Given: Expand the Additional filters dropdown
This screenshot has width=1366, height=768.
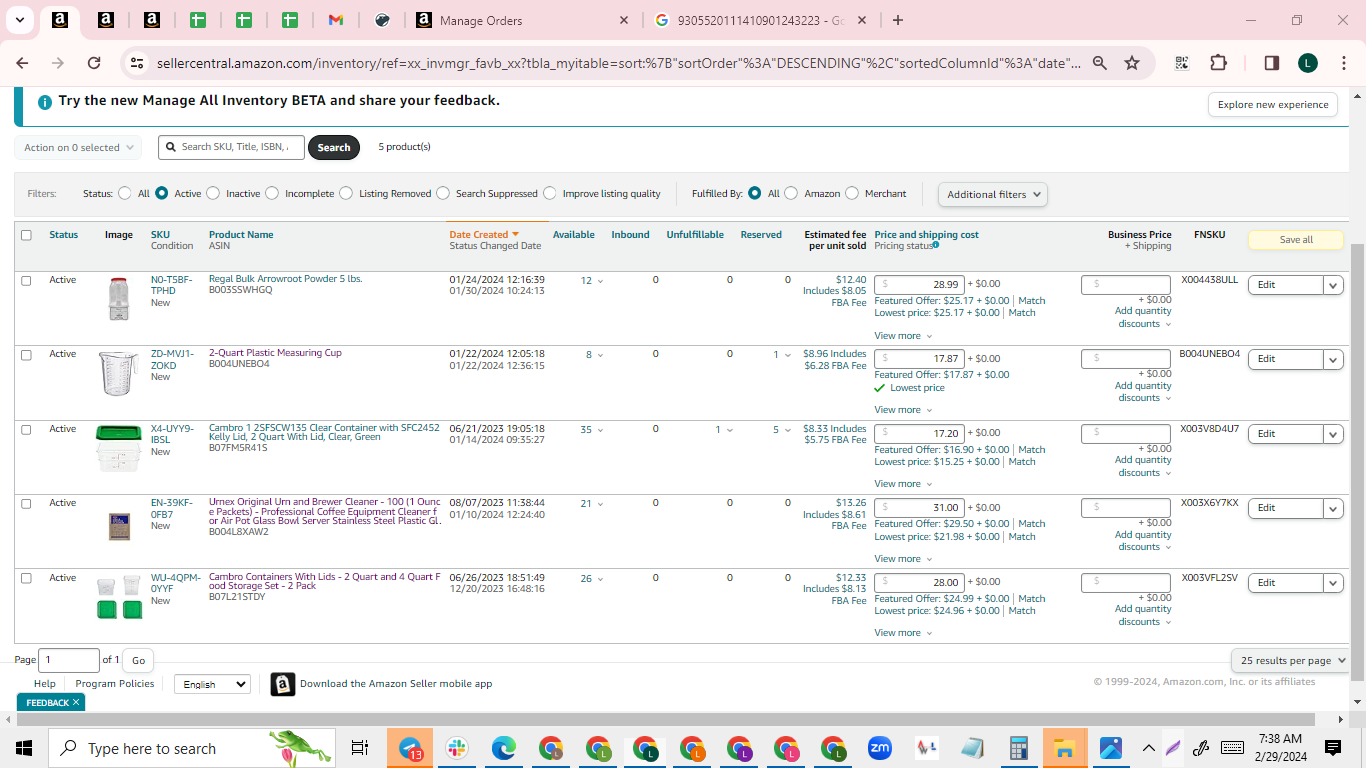Looking at the screenshot, I should click(x=993, y=194).
